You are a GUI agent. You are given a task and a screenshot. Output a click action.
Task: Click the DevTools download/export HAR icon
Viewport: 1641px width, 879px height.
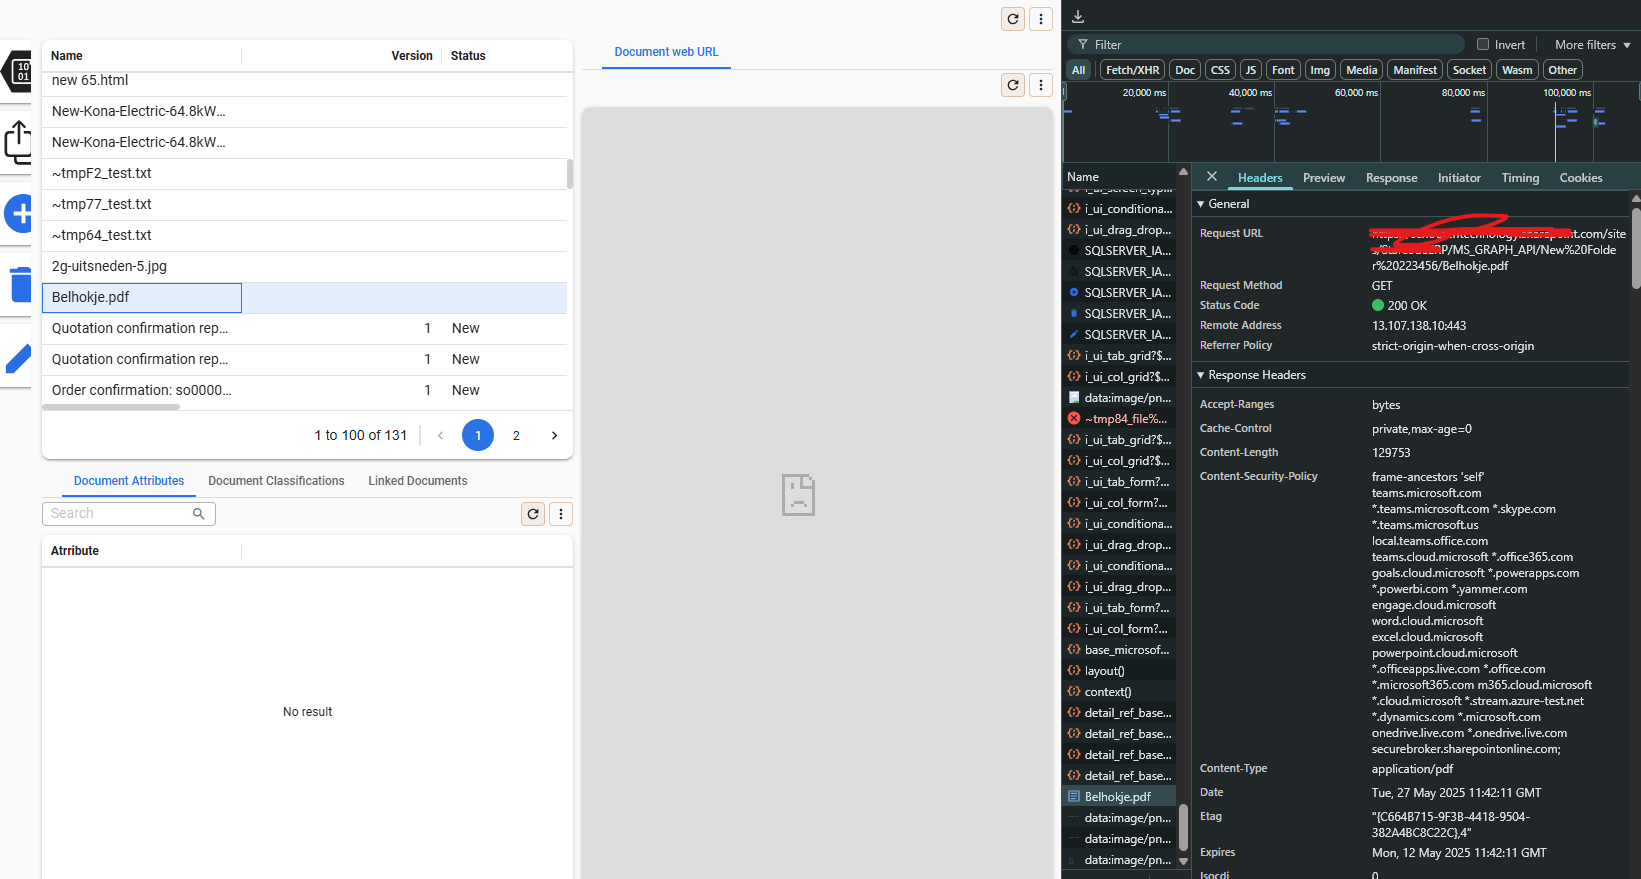click(x=1078, y=16)
